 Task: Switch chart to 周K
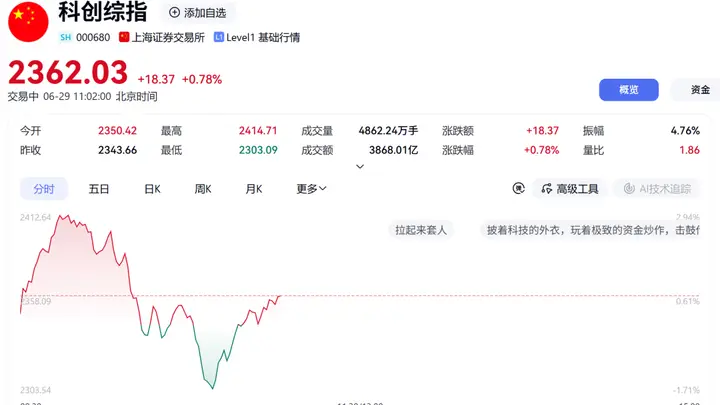click(x=203, y=189)
